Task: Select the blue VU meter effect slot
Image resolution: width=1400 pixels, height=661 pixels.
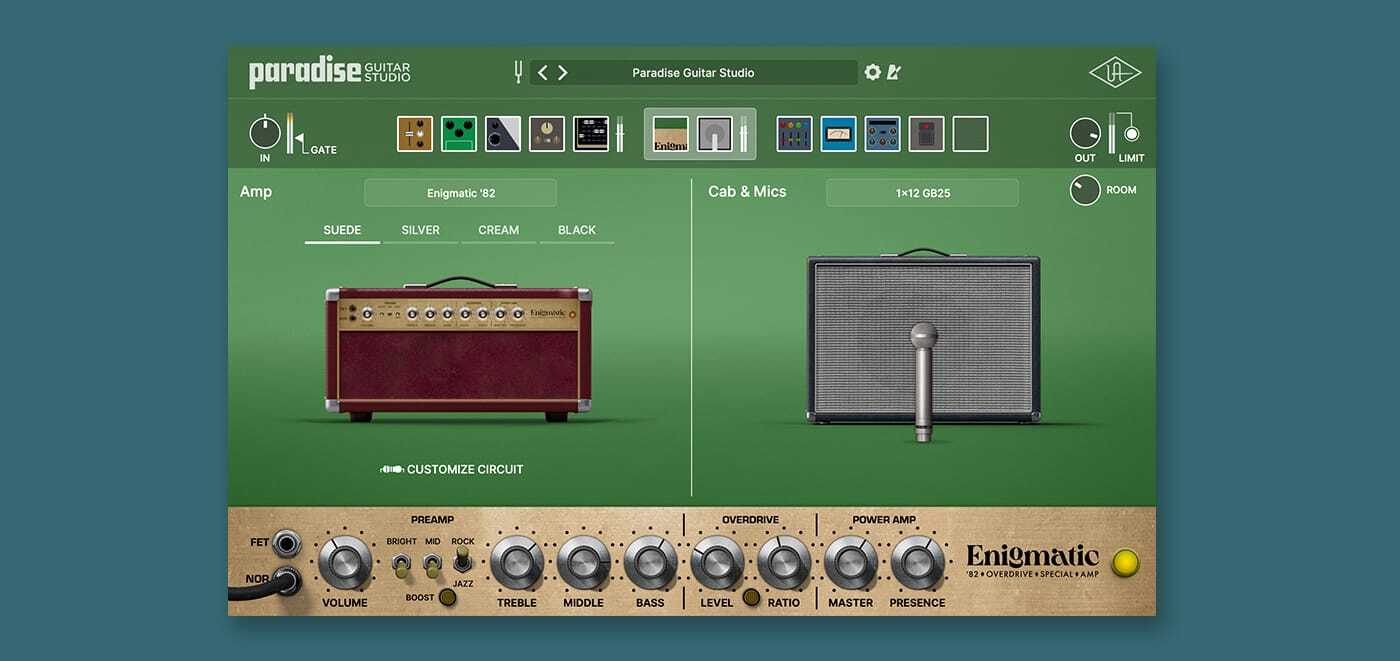Action: tap(839, 134)
